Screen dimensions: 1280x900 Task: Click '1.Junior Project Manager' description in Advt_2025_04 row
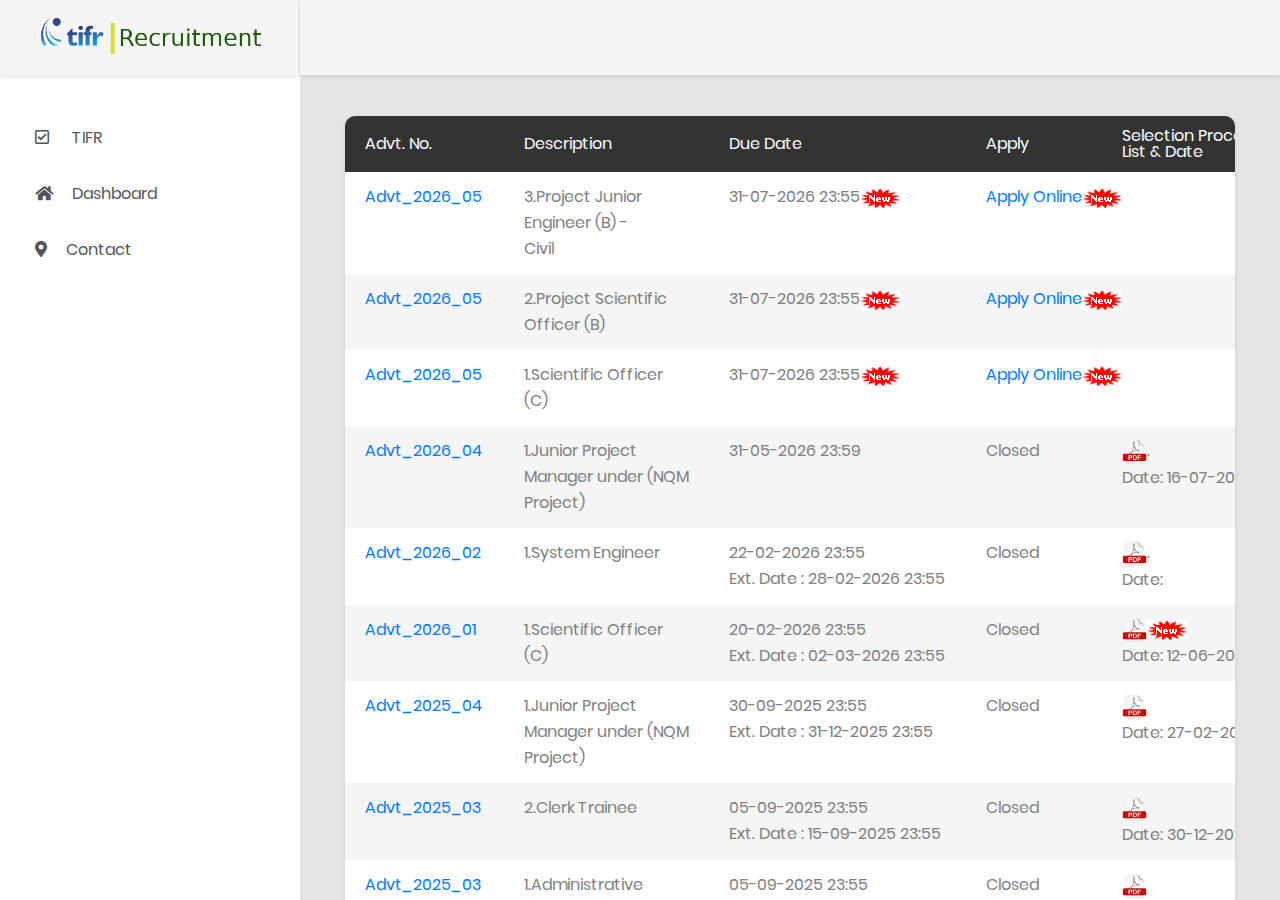pyautogui.click(x=607, y=732)
